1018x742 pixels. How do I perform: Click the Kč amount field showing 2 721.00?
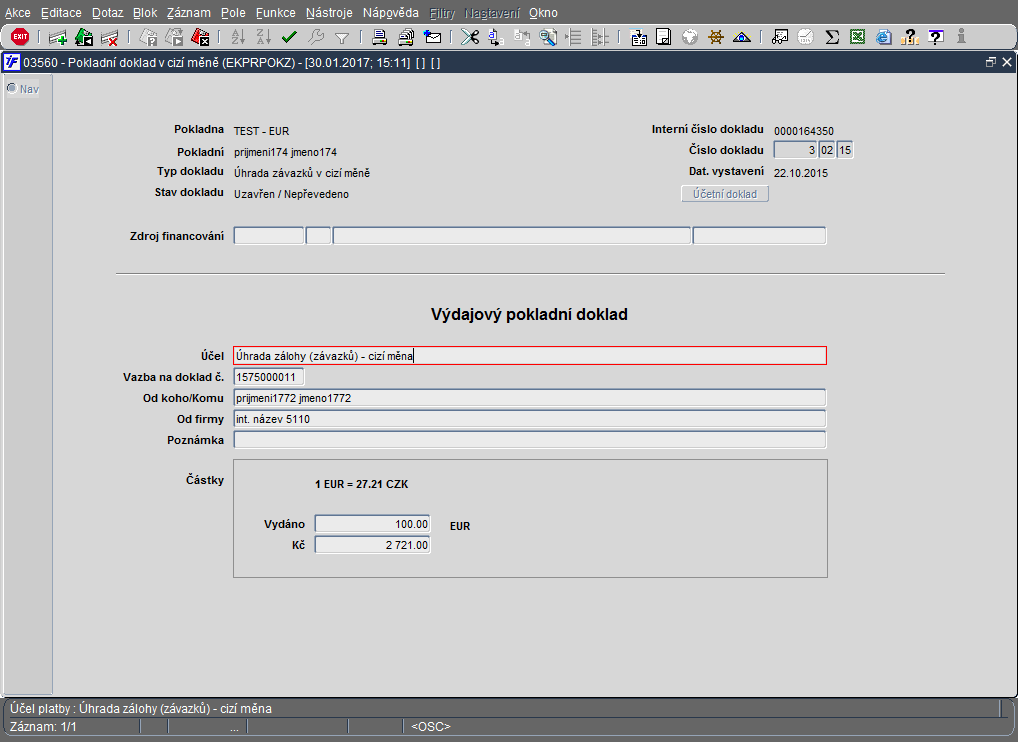tap(373, 545)
